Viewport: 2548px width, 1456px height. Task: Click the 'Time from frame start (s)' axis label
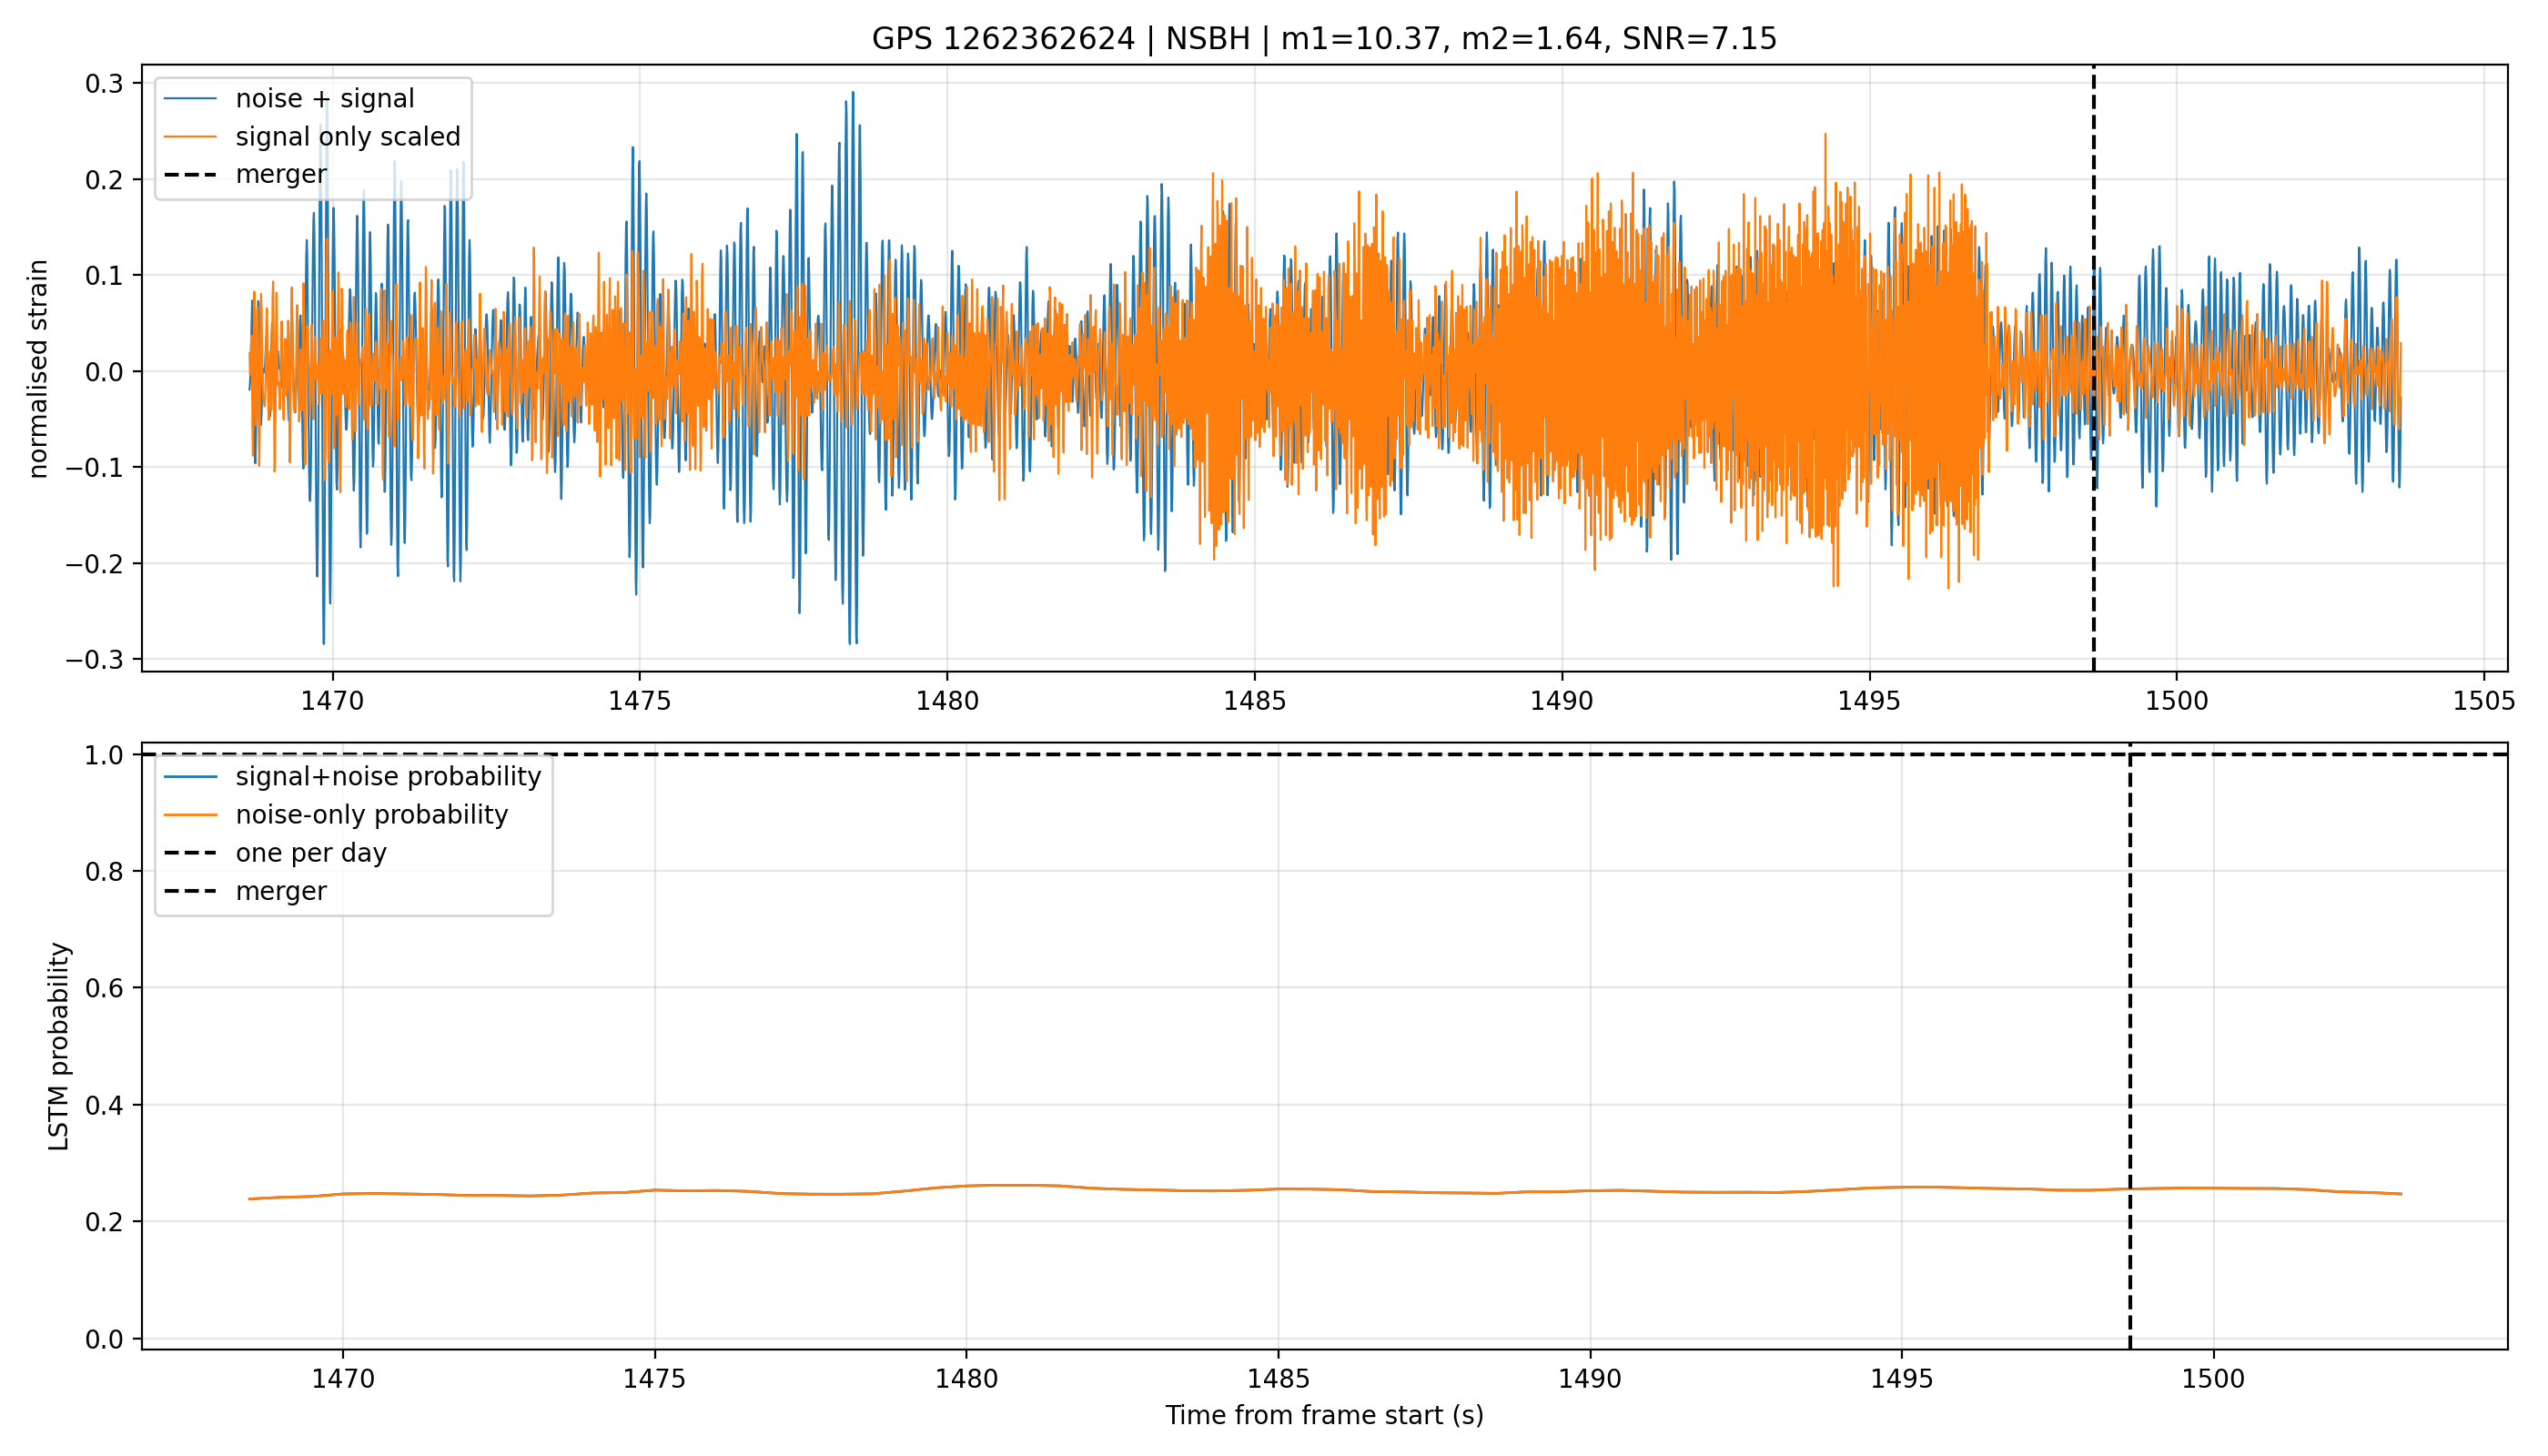pyautogui.click(x=1324, y=1415)
